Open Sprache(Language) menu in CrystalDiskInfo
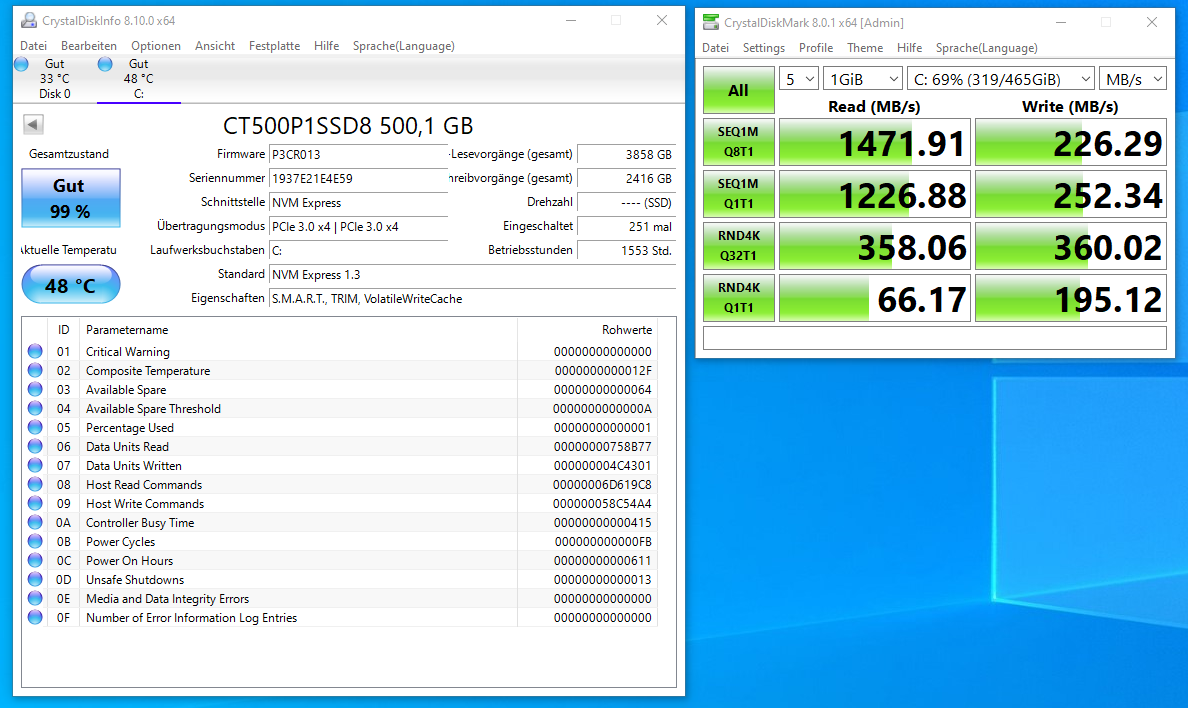The height and width of the screenshot is (708, 1188). (404, 45)
